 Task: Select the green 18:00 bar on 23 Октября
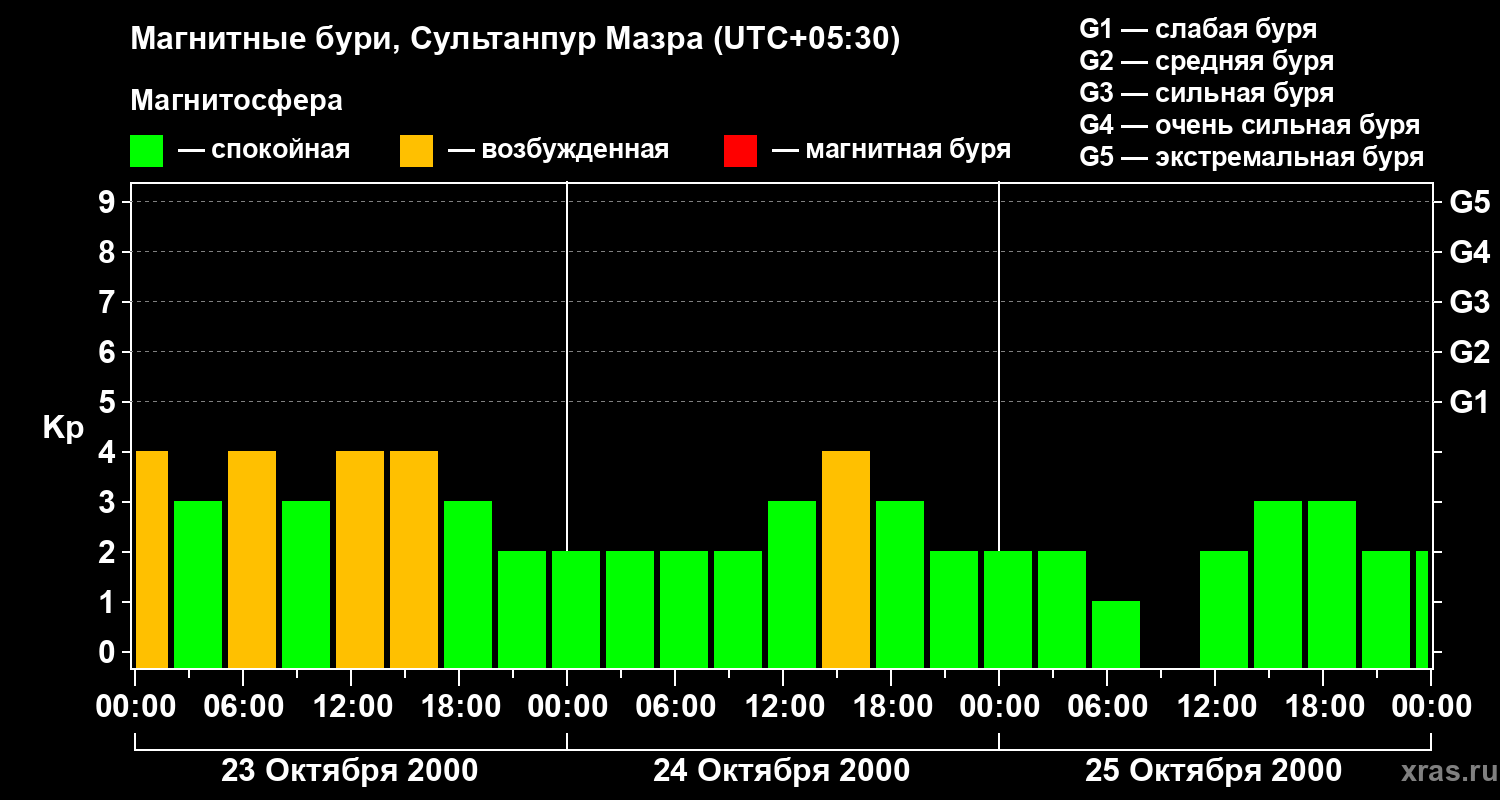pyautogui.click(x=468, y=585)
